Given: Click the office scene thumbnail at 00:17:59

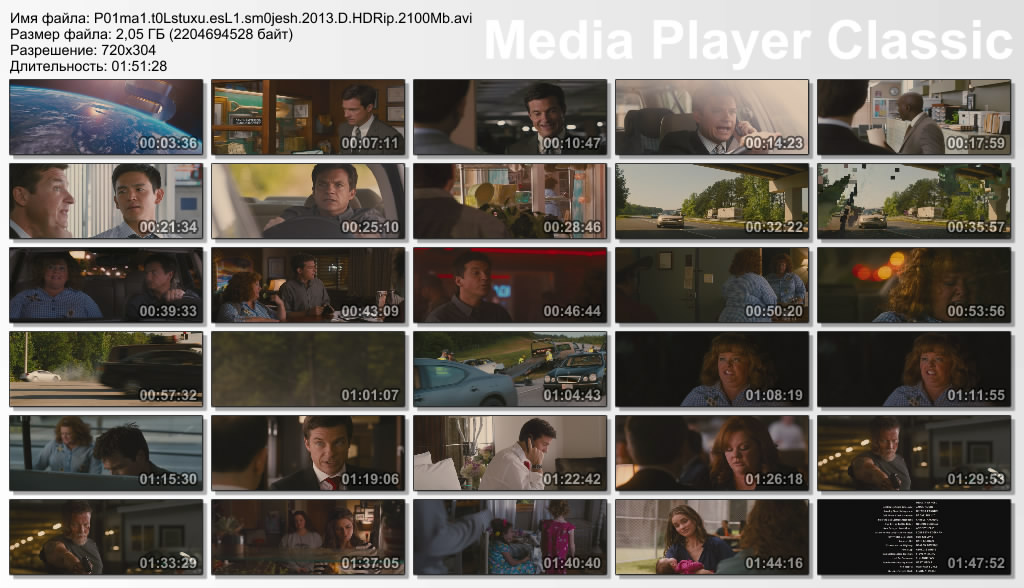Looking at the screenshot, I should [x=914, y=117].
